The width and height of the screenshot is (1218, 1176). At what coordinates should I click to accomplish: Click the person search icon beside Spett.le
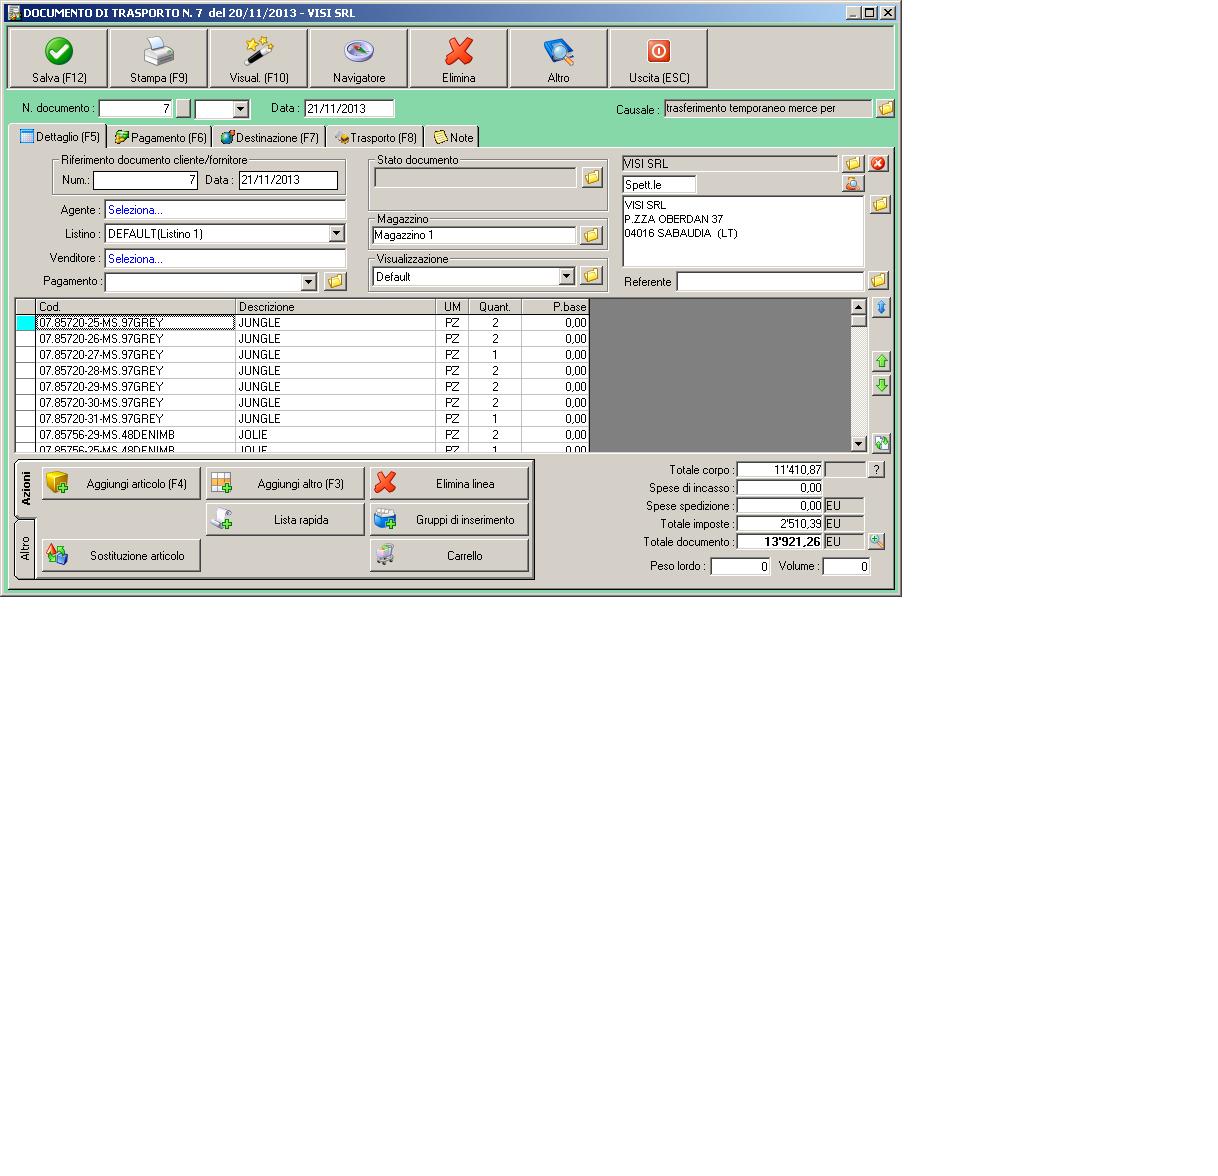(x=853, y=184)
